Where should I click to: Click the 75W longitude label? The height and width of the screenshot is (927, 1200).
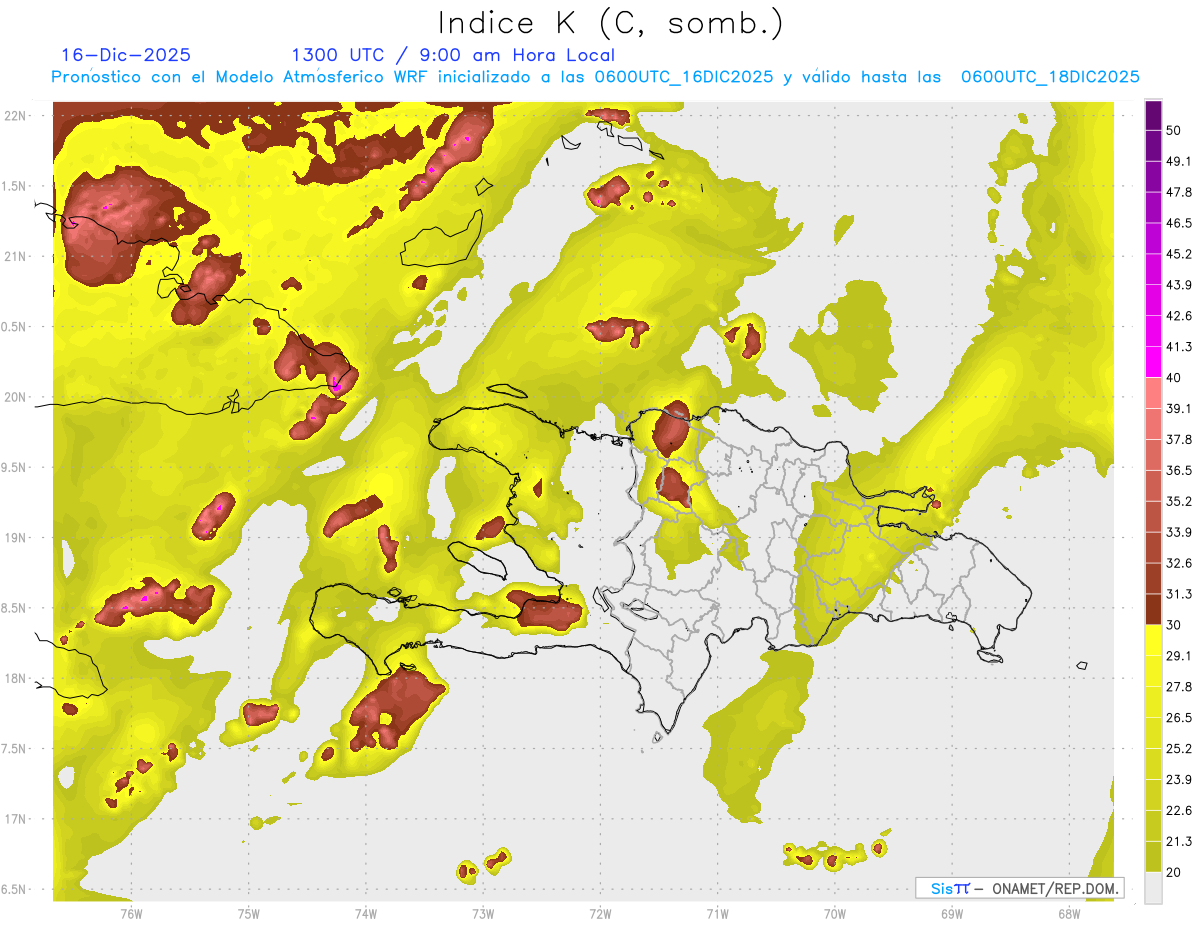(249, 913)
